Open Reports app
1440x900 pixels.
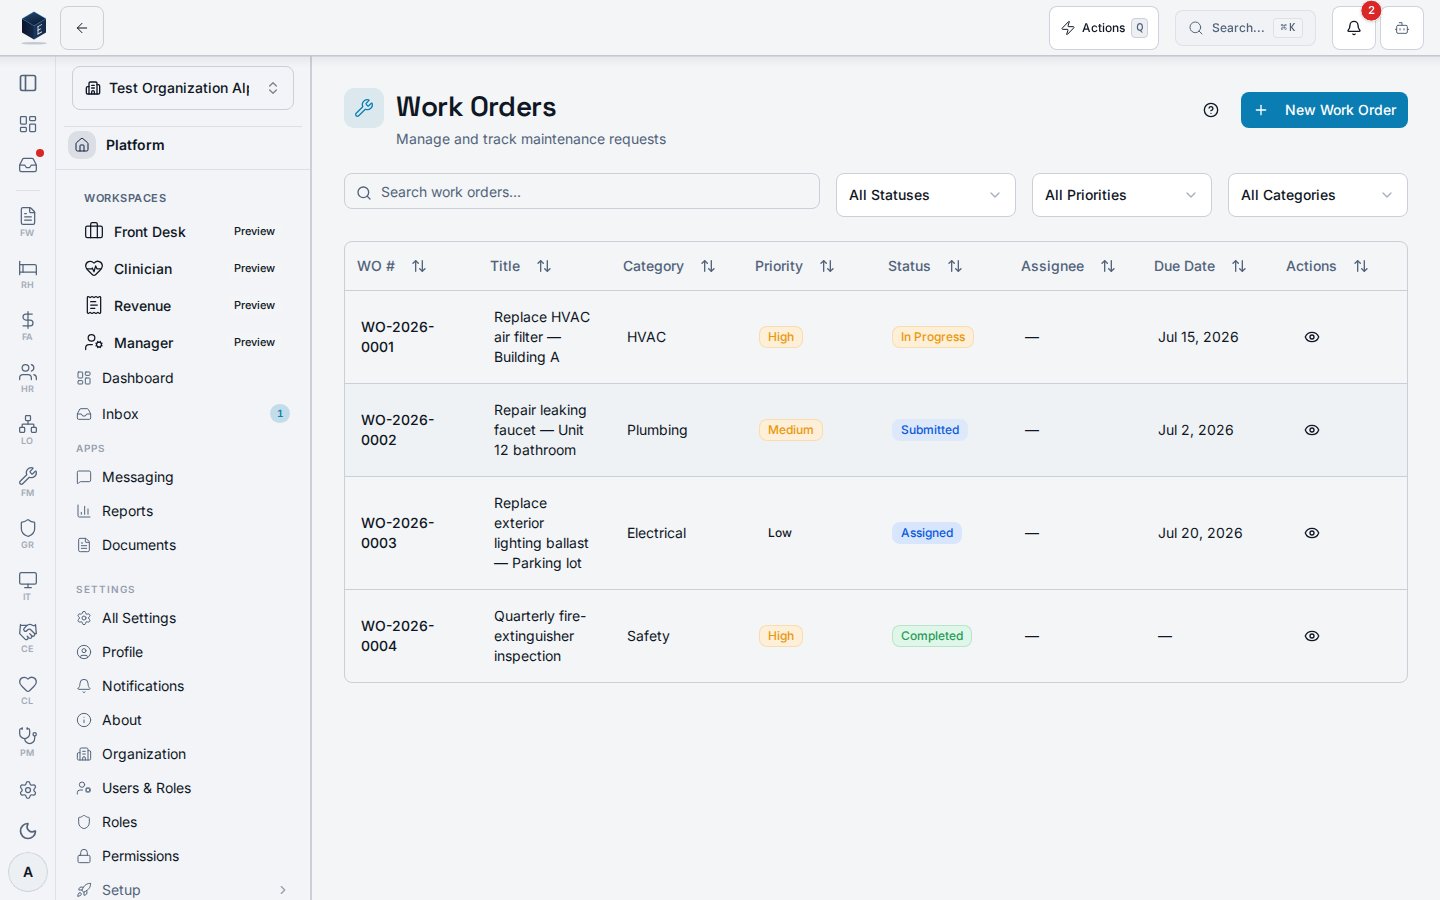tap(183, 511)
